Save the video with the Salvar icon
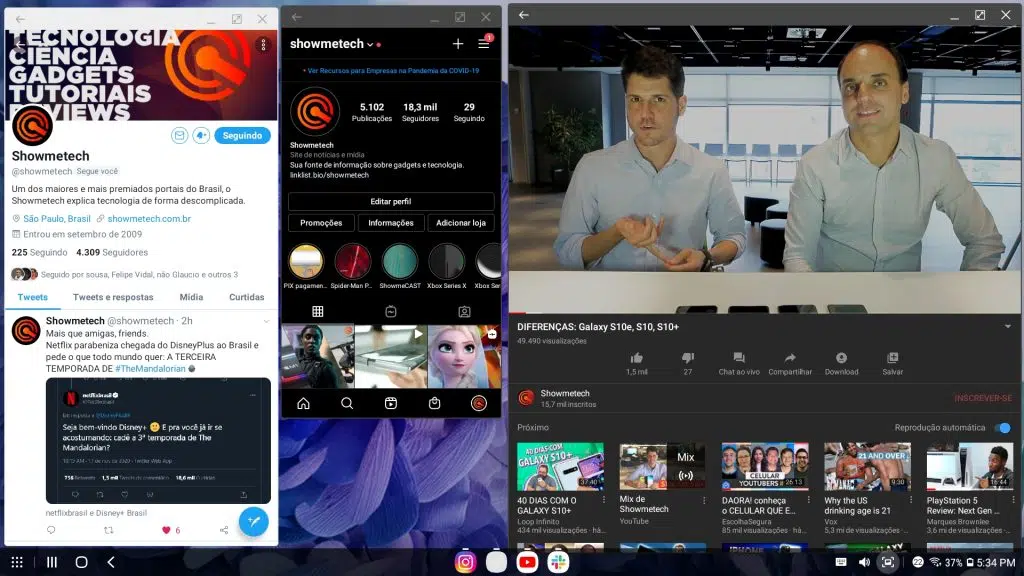Screen dimensions: 1024x576 (x=892, y=358)
